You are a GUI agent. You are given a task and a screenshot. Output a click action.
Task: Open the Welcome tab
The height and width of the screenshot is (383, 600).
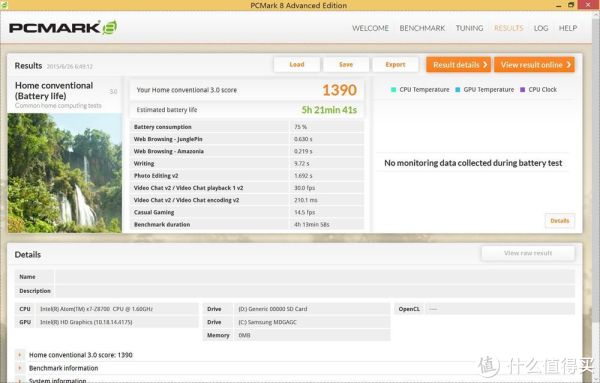(370, 28)
